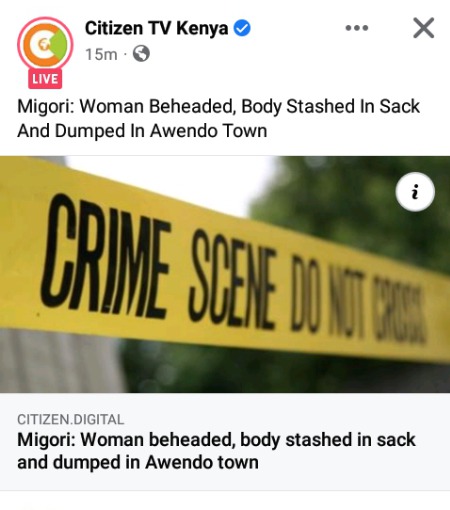Viewport: 450px width, 510px height.
Task: Click headline line 'and dumped in Awendo town'
Action: (138, 462)
